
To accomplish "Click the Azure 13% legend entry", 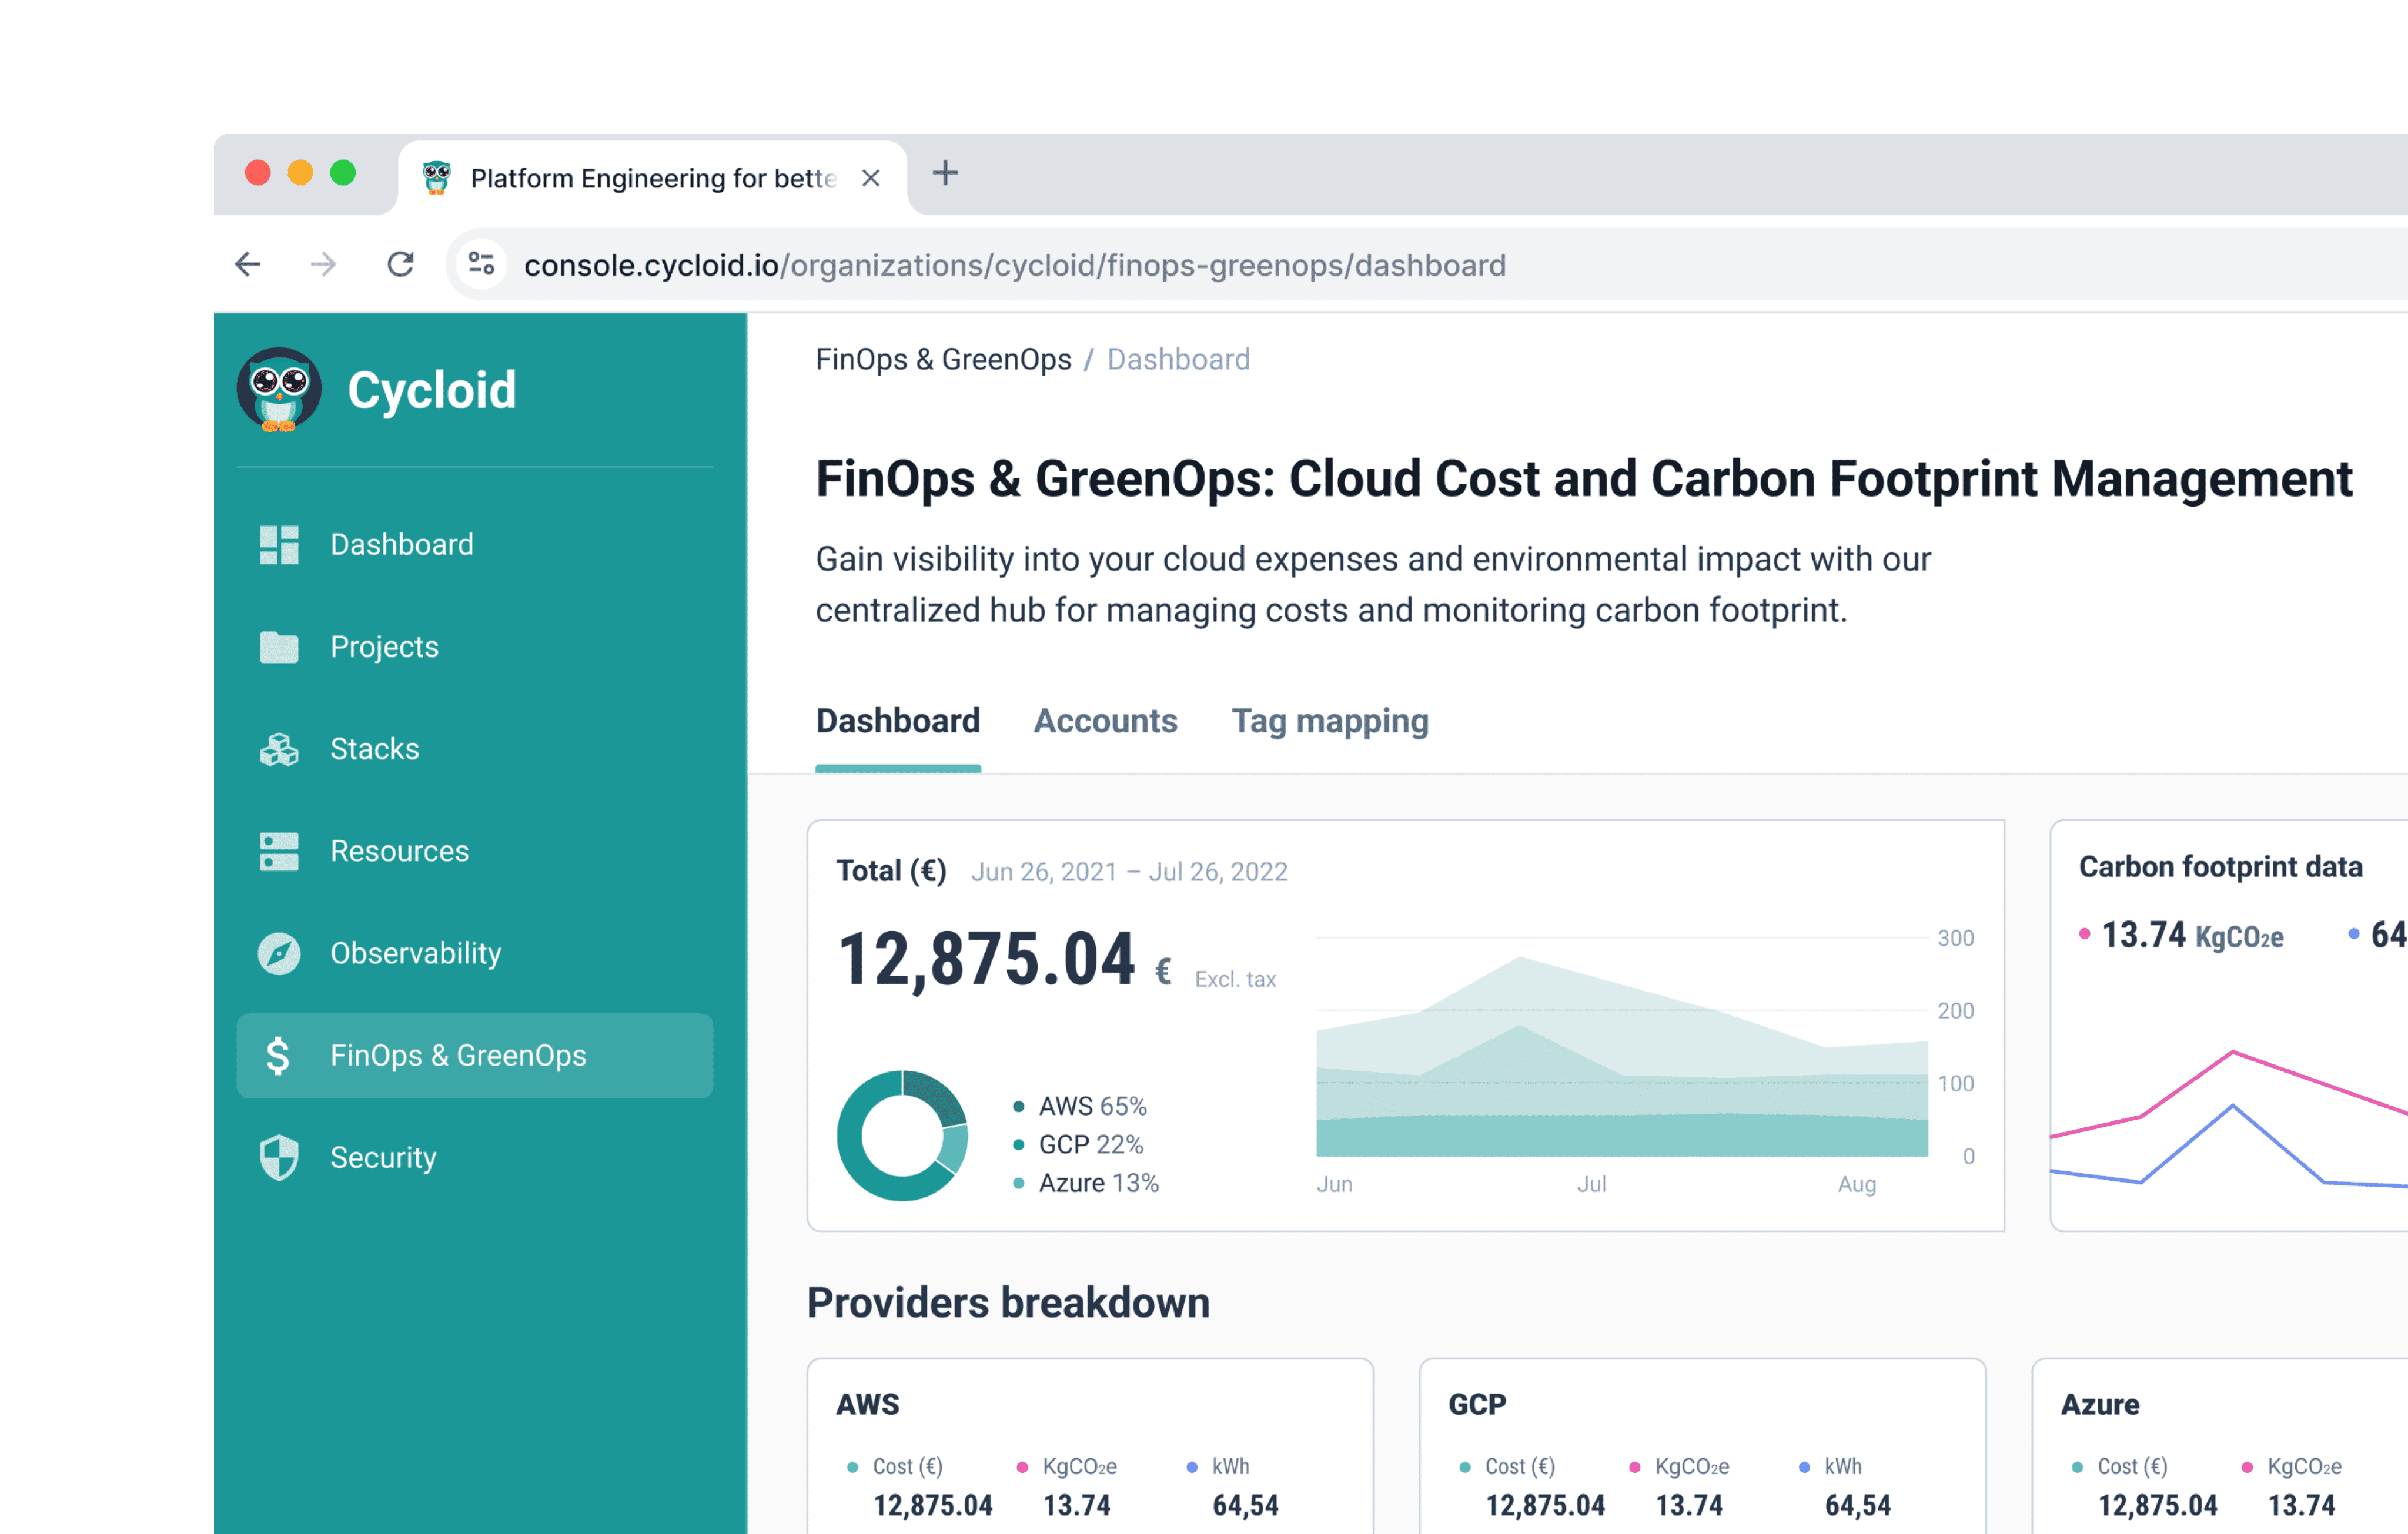I will [x=1086, y=1183].
